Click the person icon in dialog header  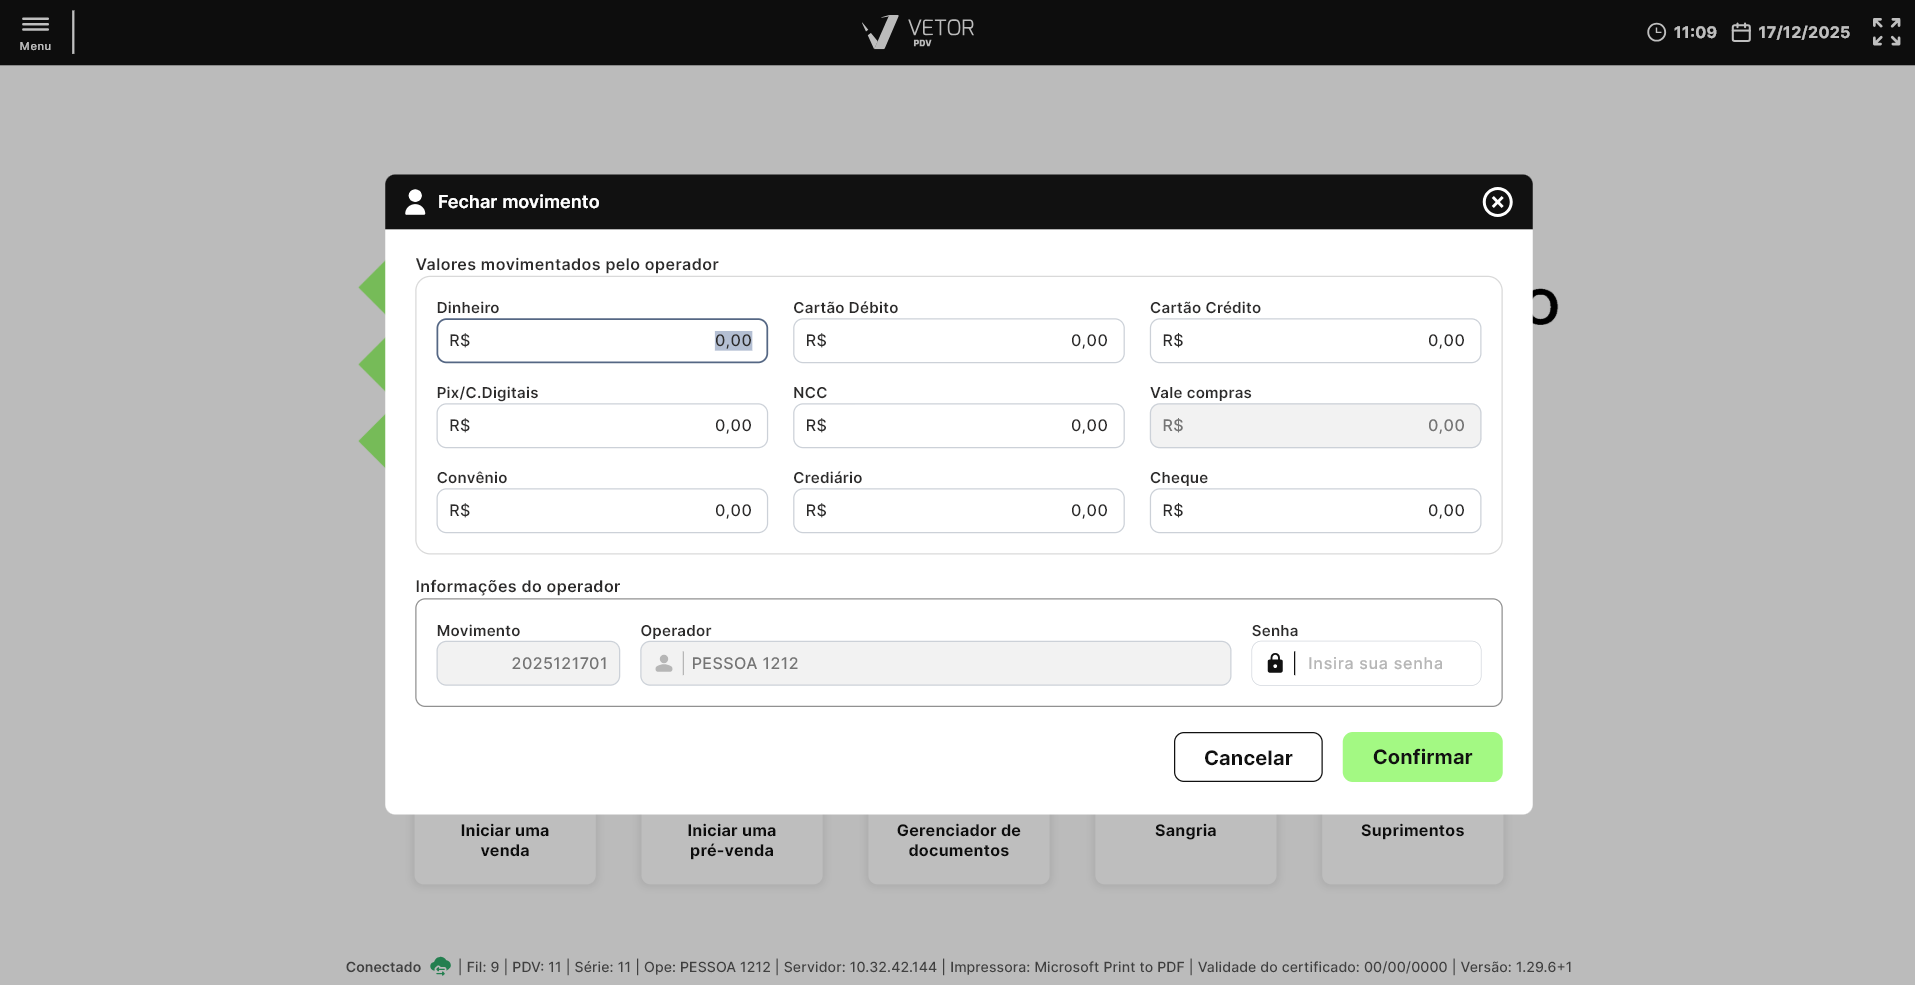point(415,202)
